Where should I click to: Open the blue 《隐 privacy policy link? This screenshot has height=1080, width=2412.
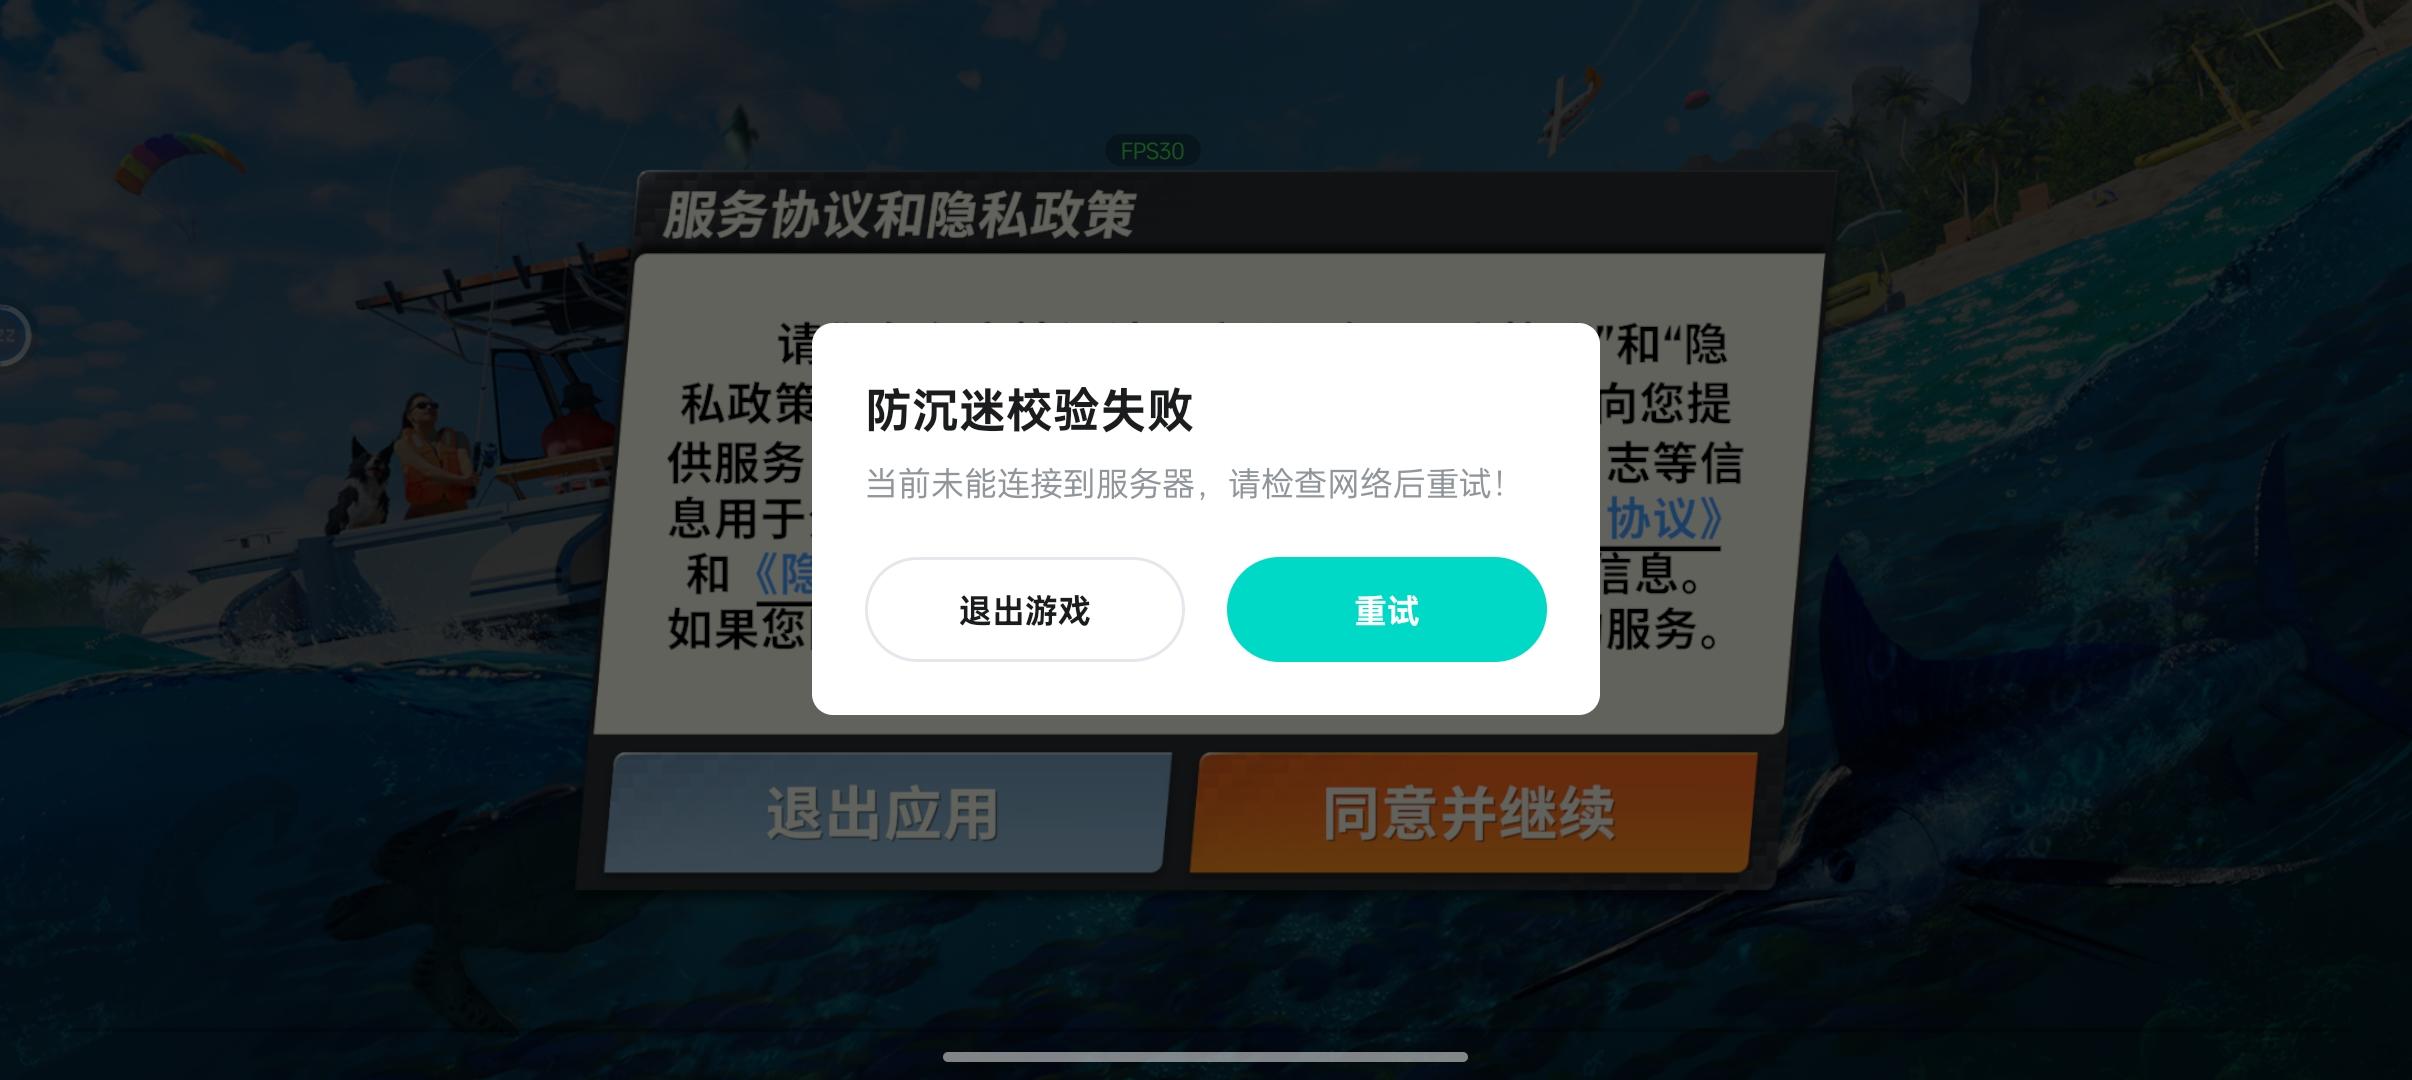tap(783, 575)
